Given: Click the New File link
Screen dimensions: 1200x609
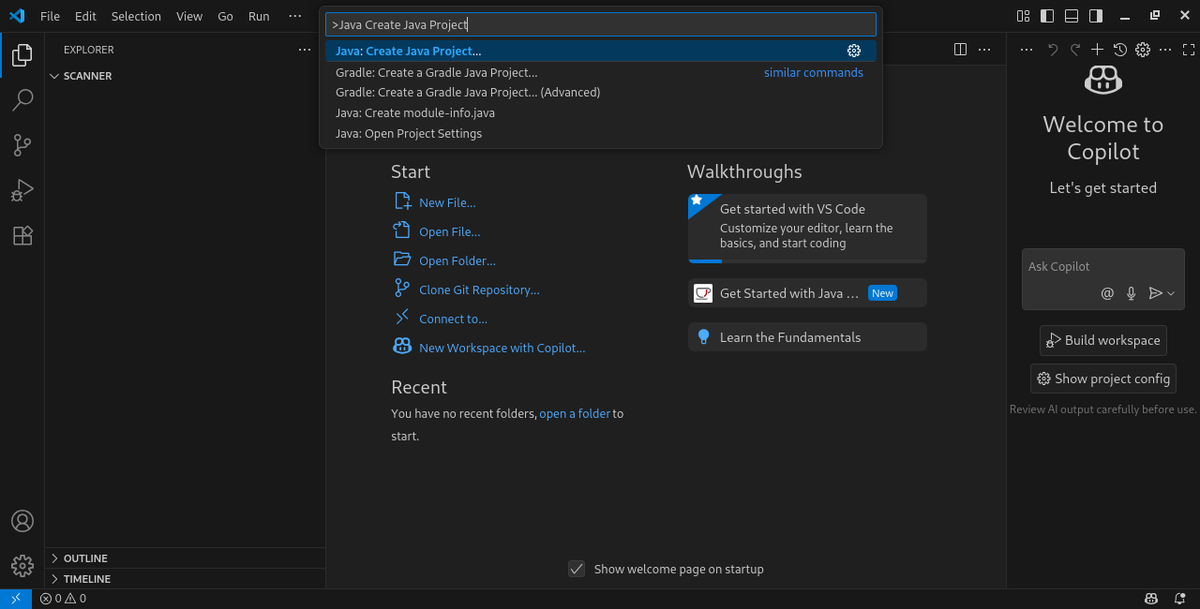Looking at the screenshot, I should (447, 202).
